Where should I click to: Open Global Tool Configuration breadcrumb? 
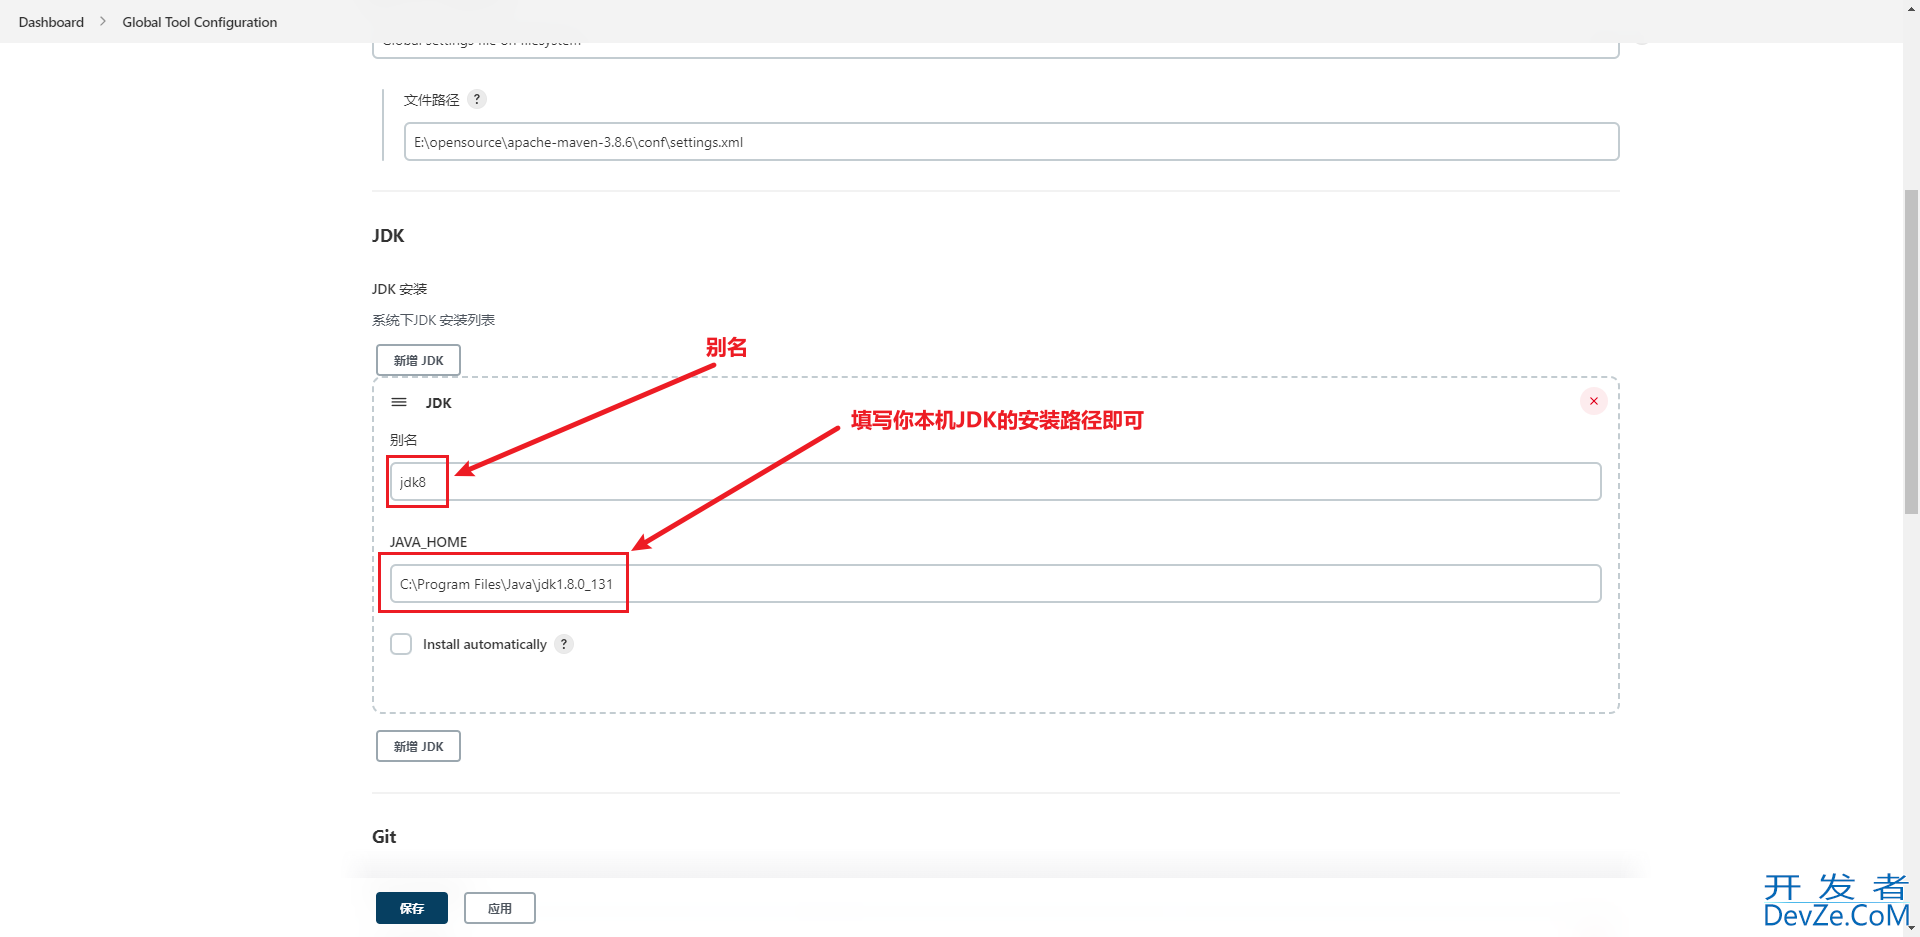point(200,22)
